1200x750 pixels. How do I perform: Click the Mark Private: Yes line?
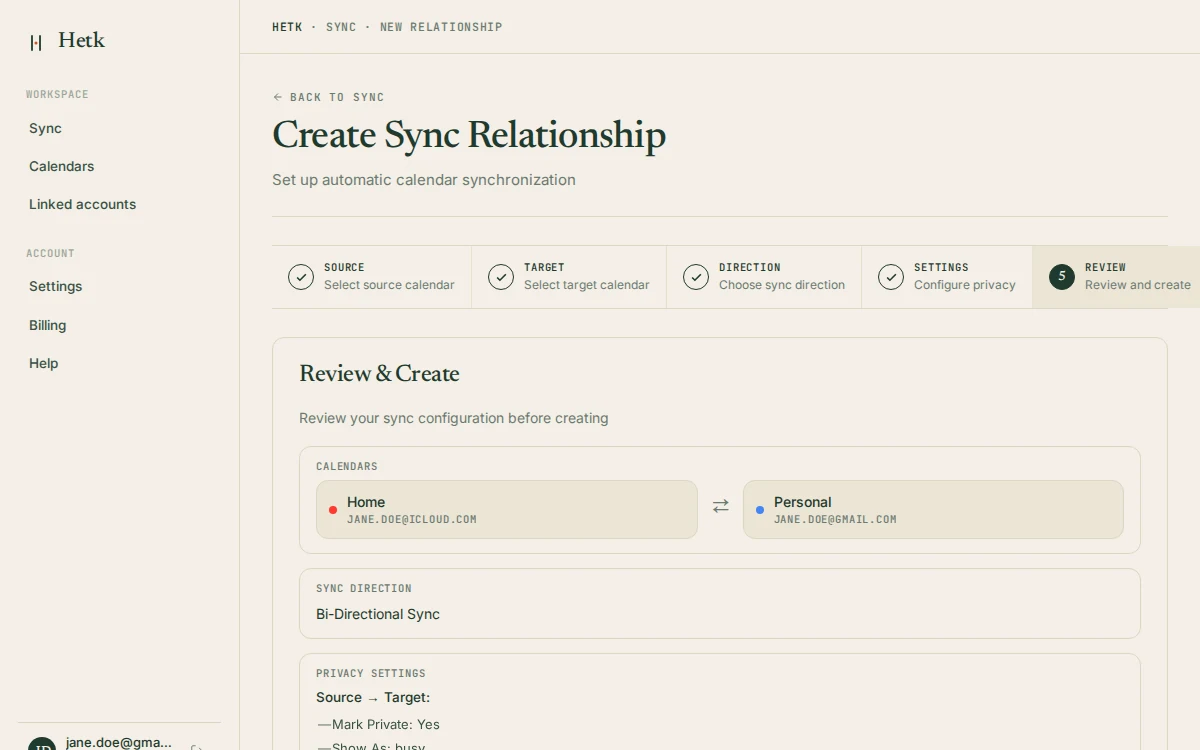(379, 724)
